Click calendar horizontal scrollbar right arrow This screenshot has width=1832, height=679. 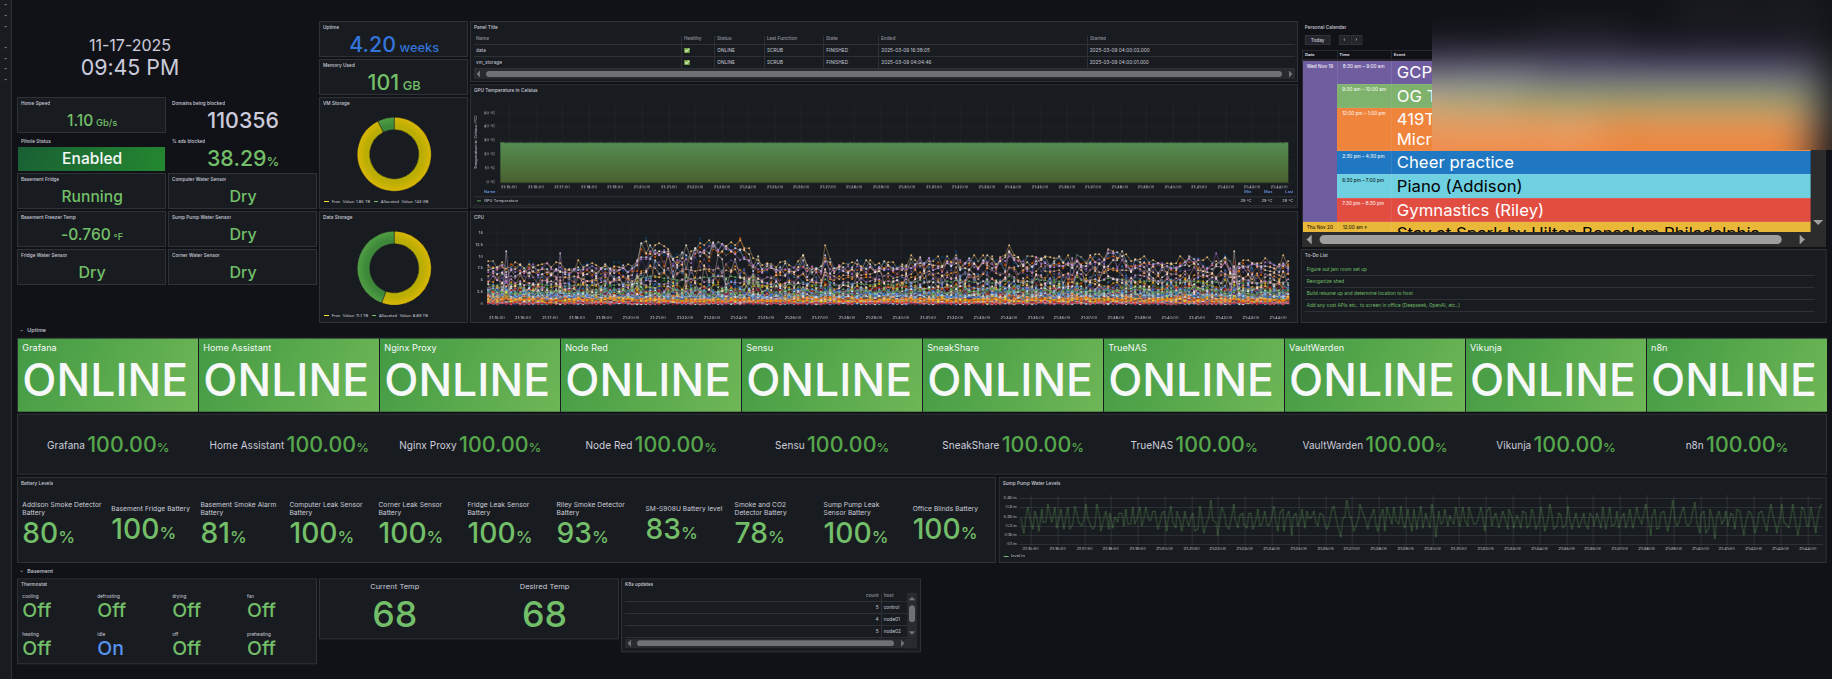pyautogui.click(x=1802, y=240)
